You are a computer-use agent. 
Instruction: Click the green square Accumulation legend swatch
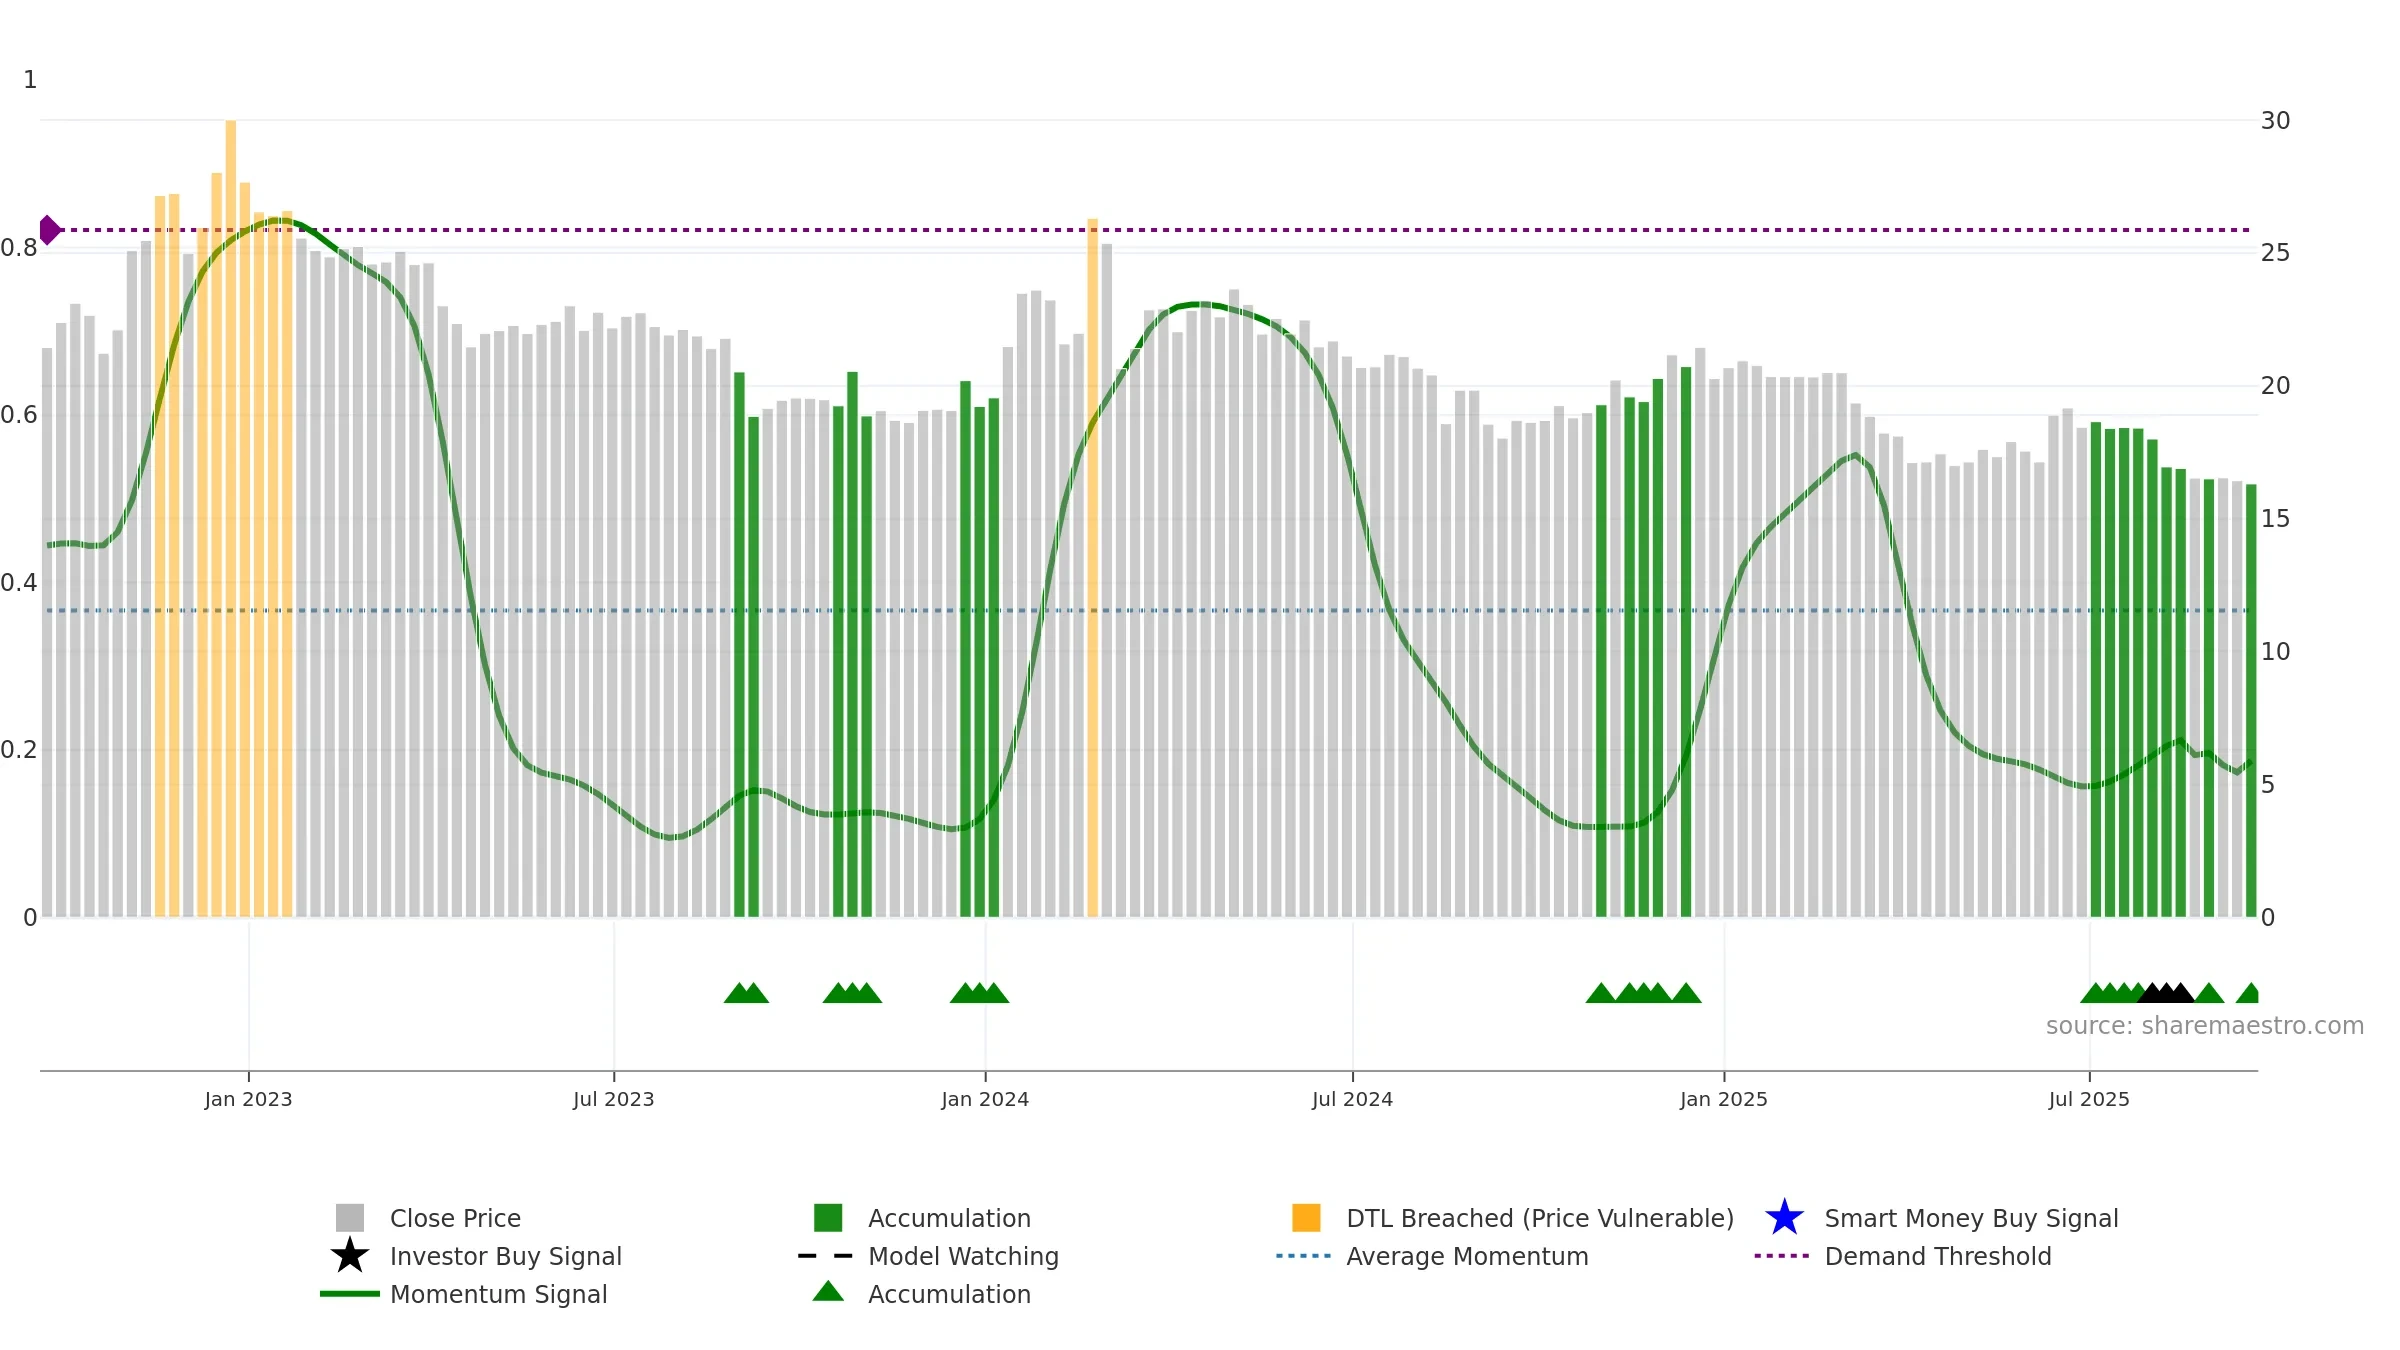click(828, 1218)
